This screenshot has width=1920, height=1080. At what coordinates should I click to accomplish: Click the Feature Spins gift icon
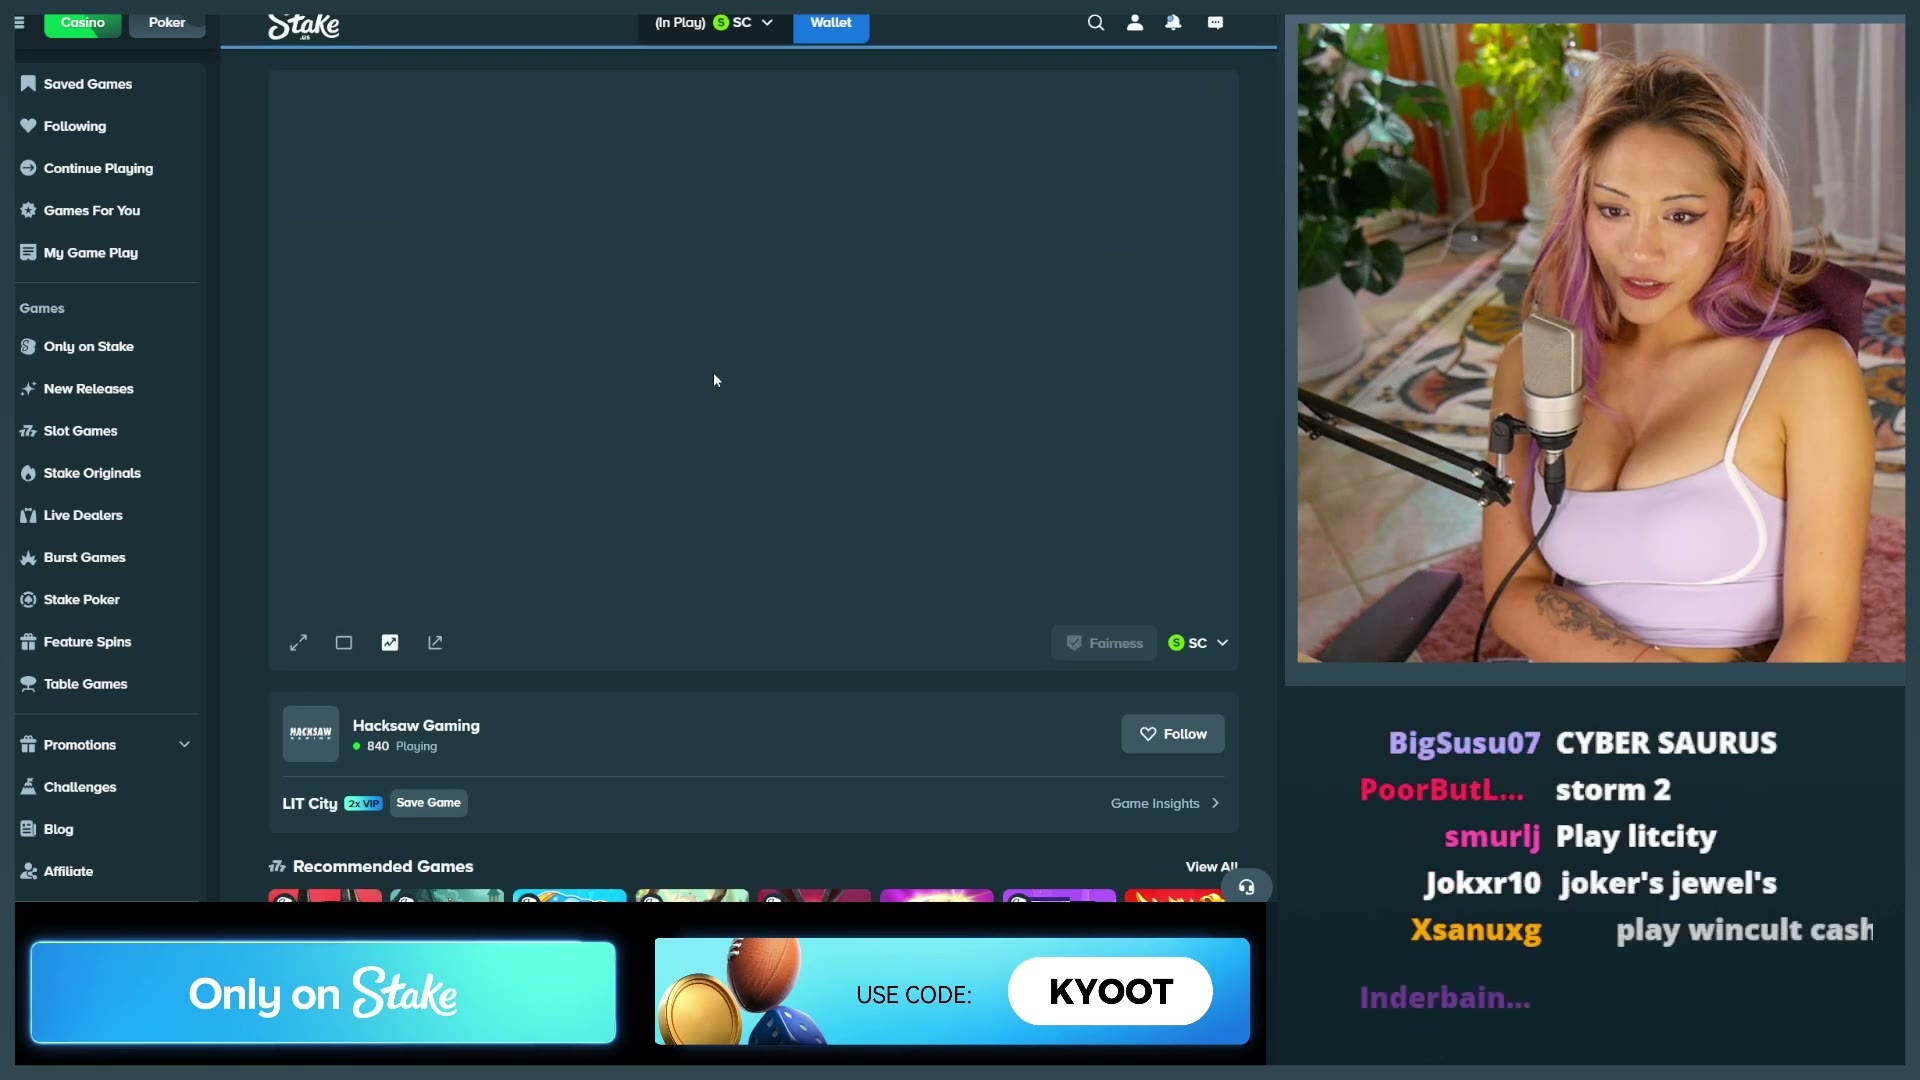click(x=28, y=642)
